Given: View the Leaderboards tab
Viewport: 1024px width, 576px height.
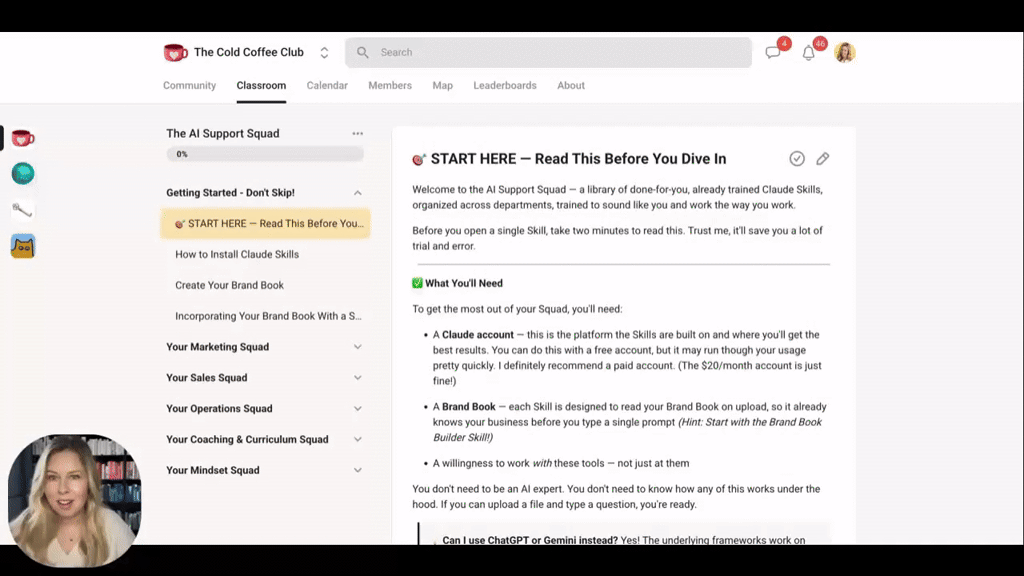Looking at the screenshot, I should click(505, 86).
